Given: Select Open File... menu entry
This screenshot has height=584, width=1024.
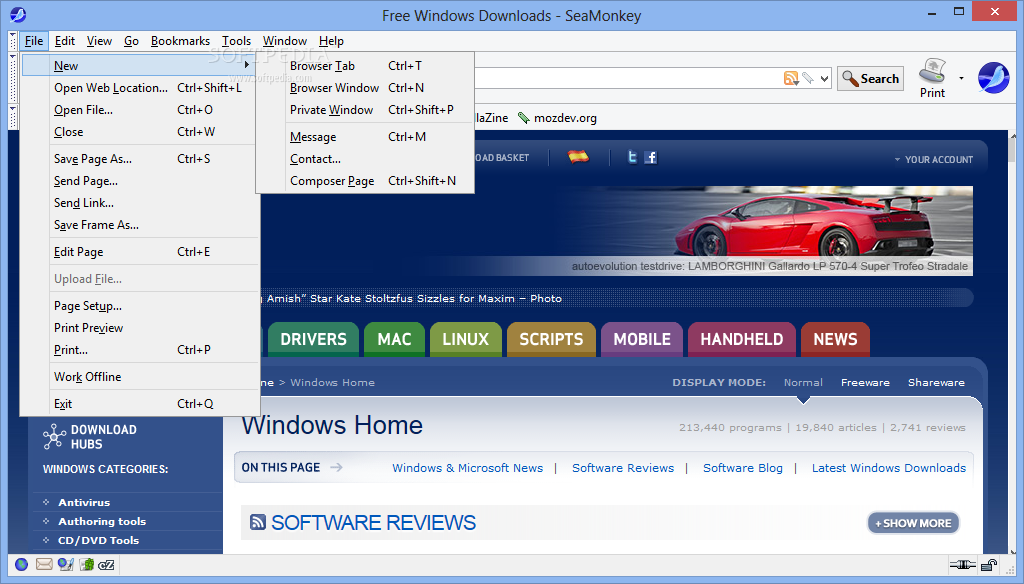Looking at the screenshot, I should point(140,110).
